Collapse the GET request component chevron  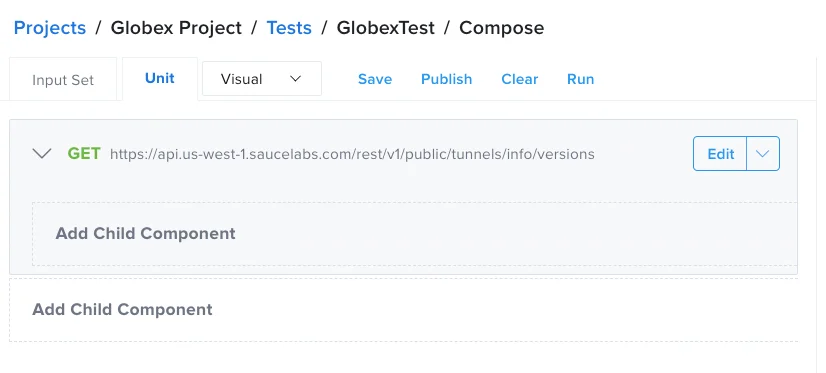(42, 154)
